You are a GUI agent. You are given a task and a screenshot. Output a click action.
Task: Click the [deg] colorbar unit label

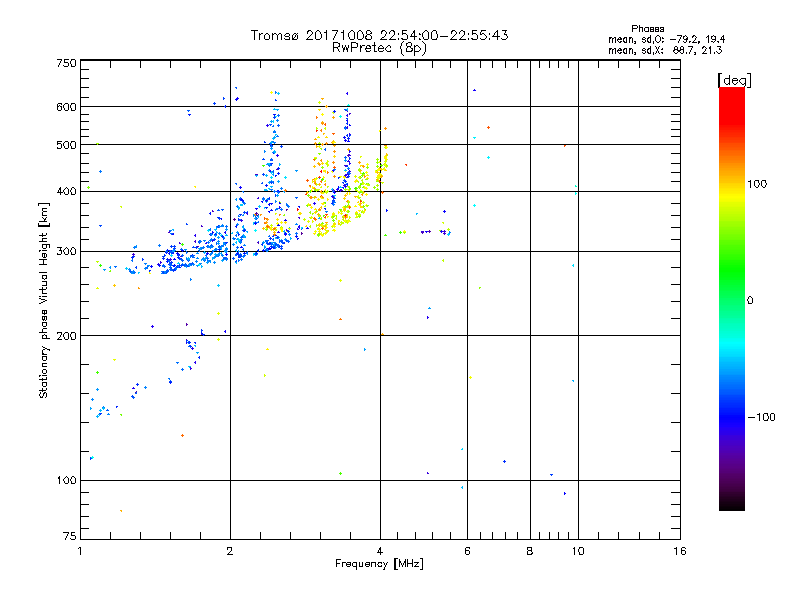(x=734, y=79)
